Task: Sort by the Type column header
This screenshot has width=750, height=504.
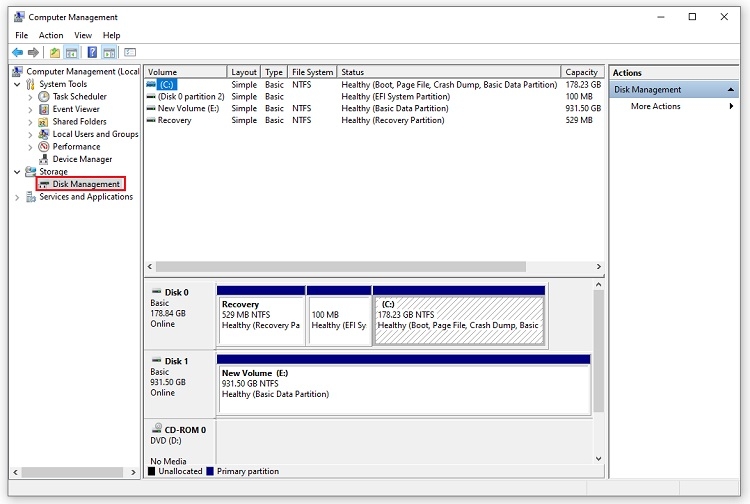Action: (274, 72)
